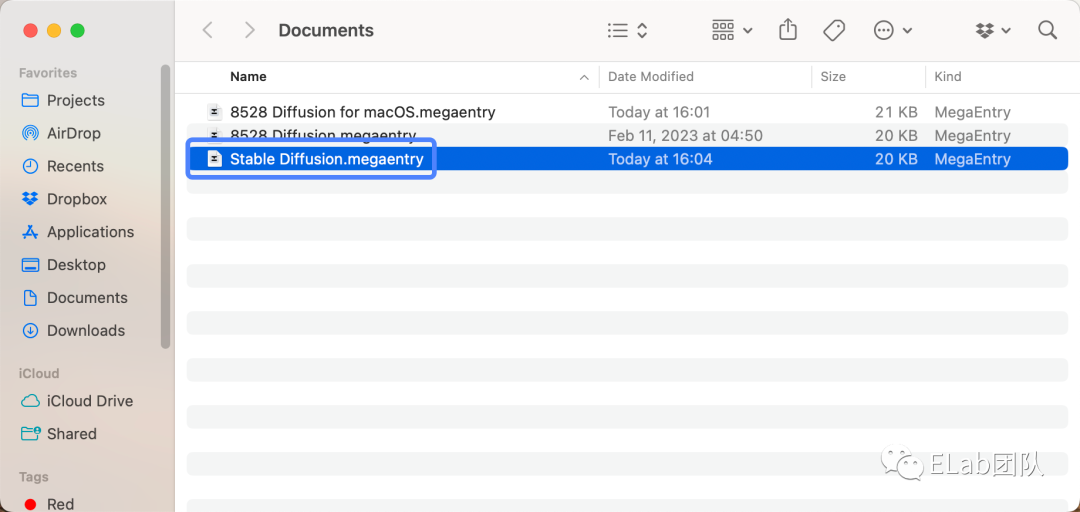Click AirDrop icon in sidebar
Screen dimensions: 1080x512
(30, 133)
